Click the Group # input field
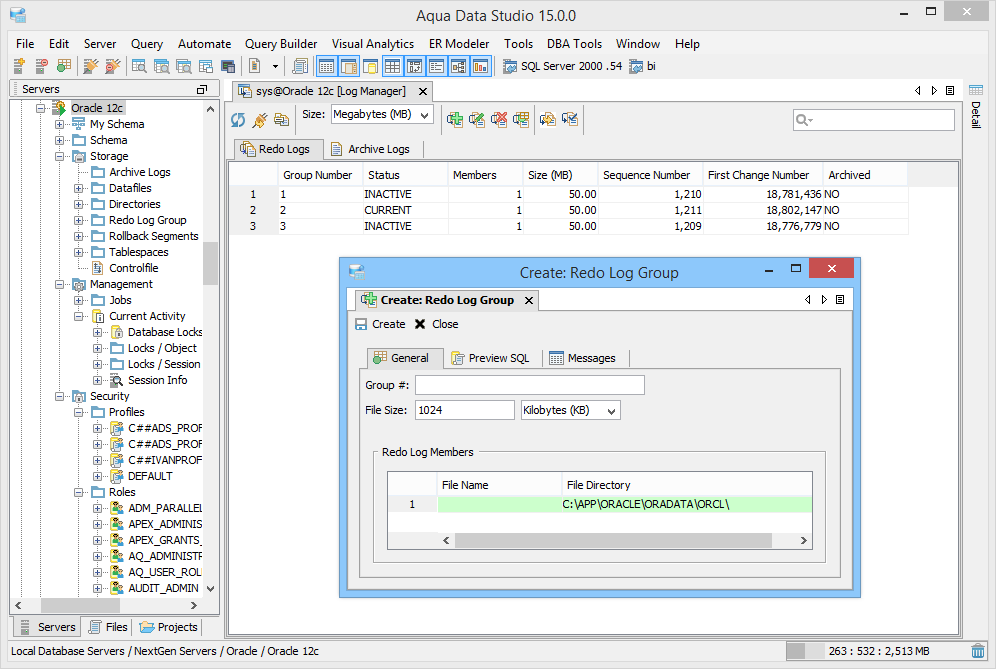Screen dimensions: 996x669 coord(530,385)
